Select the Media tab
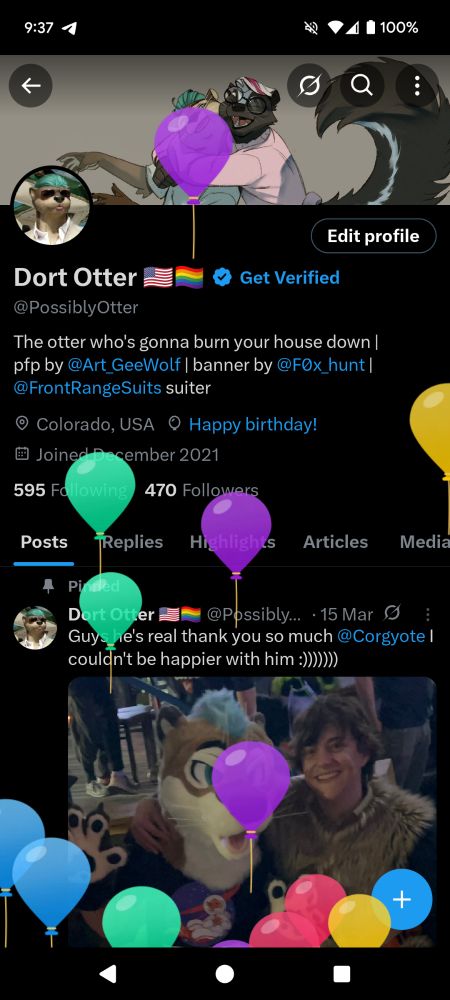This screenshot has width=450, height=1000. [x=425, y=542]
